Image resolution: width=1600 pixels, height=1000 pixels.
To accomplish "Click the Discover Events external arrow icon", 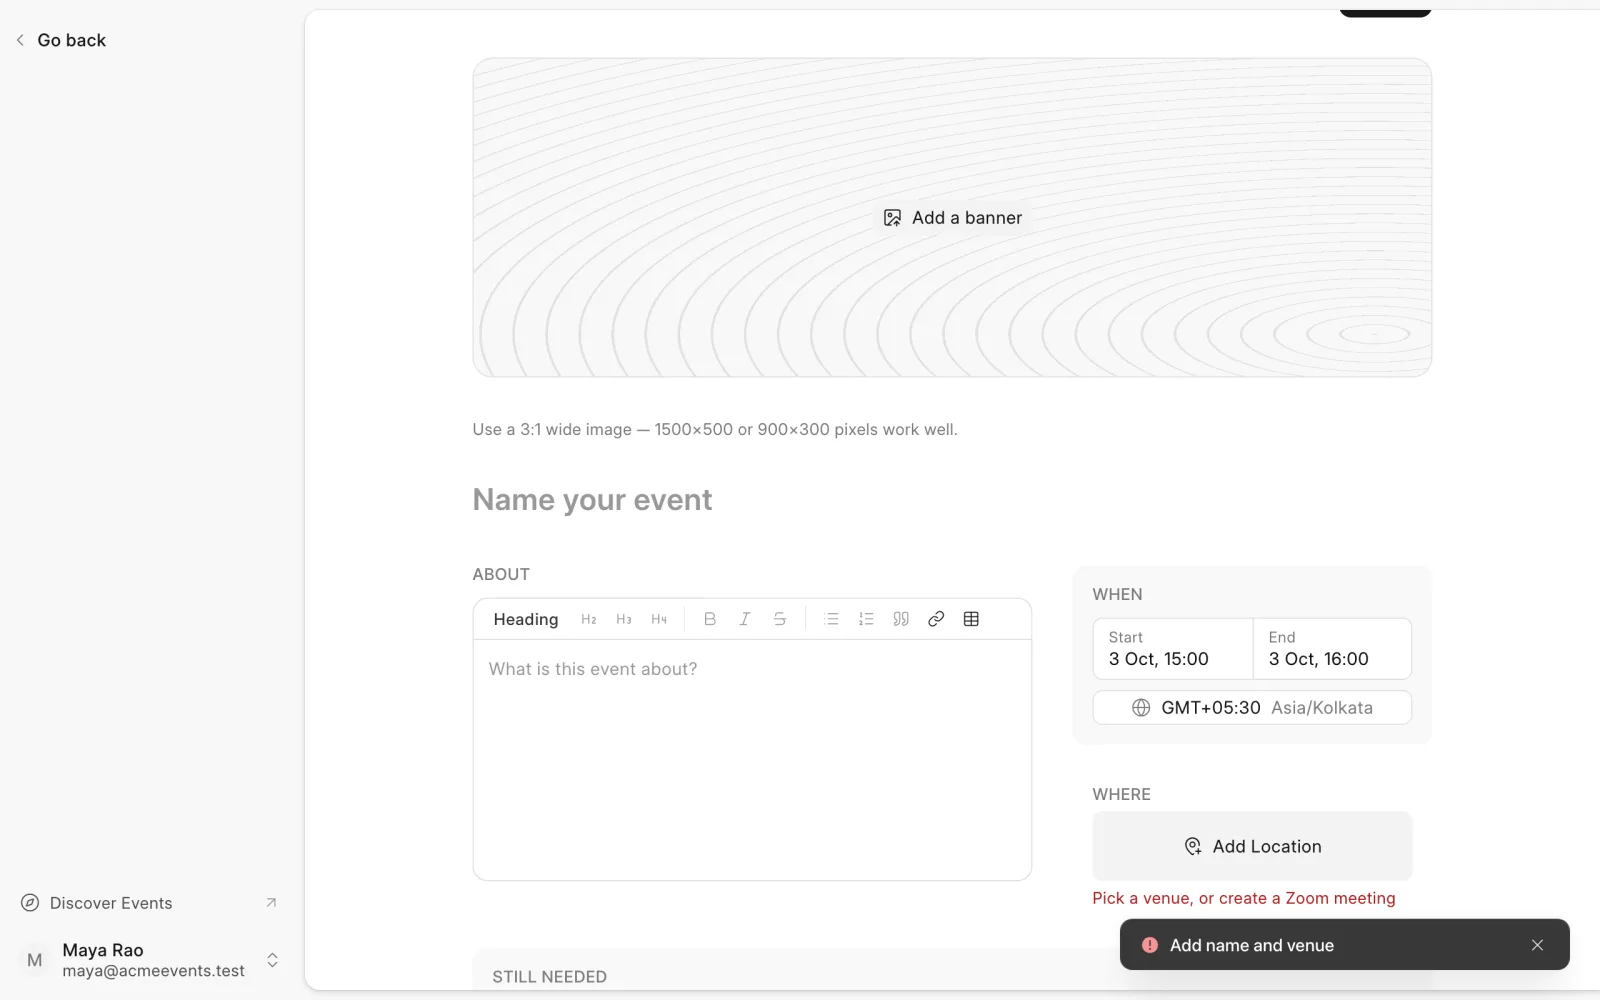I will (271, 903).
